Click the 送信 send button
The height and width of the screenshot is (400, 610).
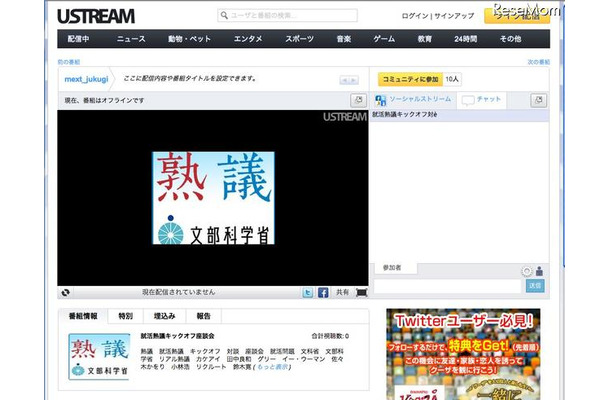pos(535,286)
